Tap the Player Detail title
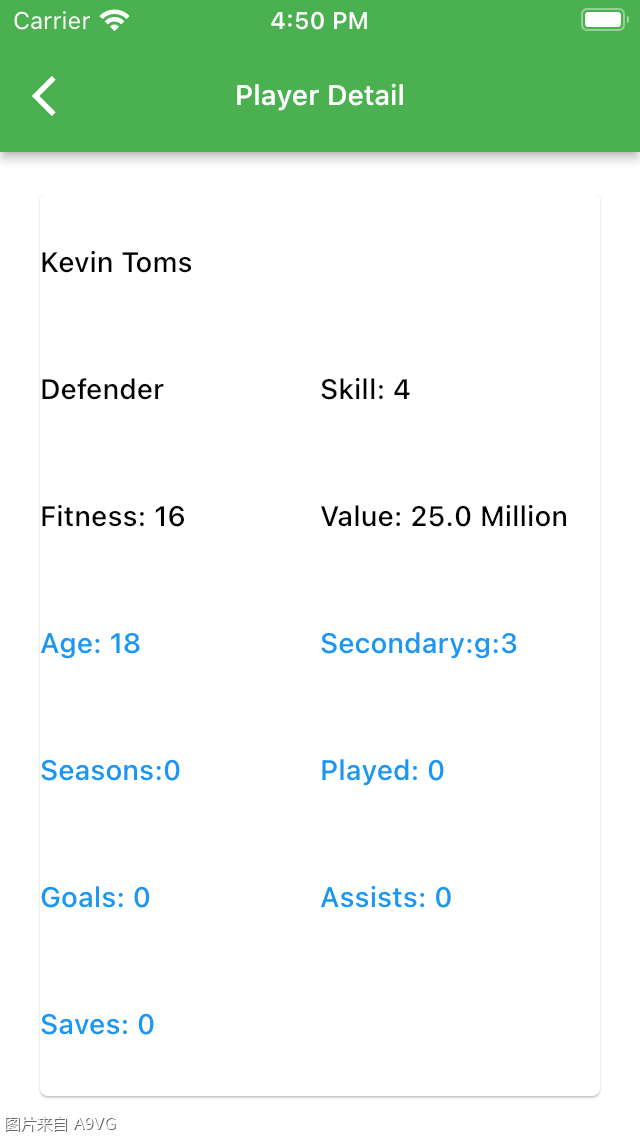640x1136 pixels. [320, 96]
